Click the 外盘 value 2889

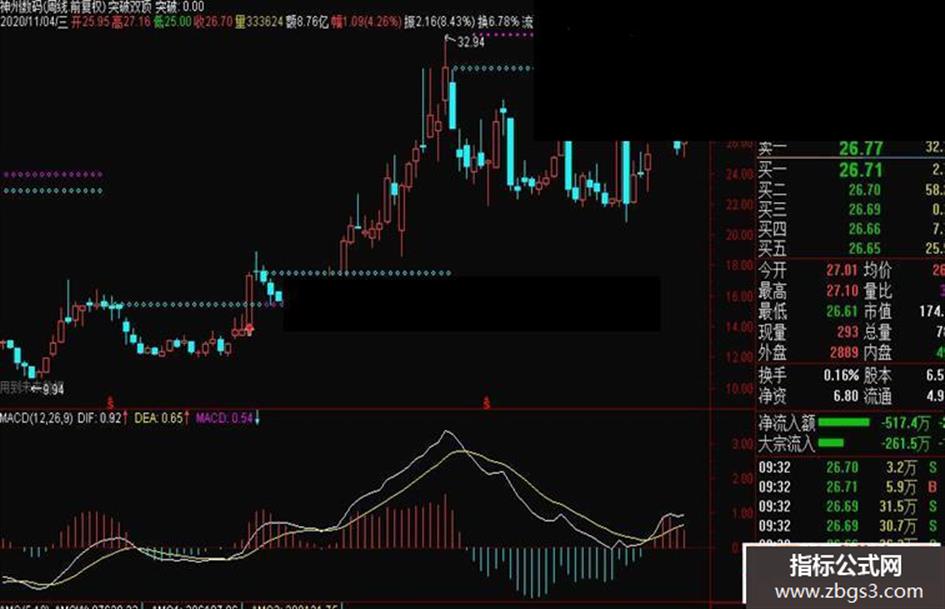point(844,352)
